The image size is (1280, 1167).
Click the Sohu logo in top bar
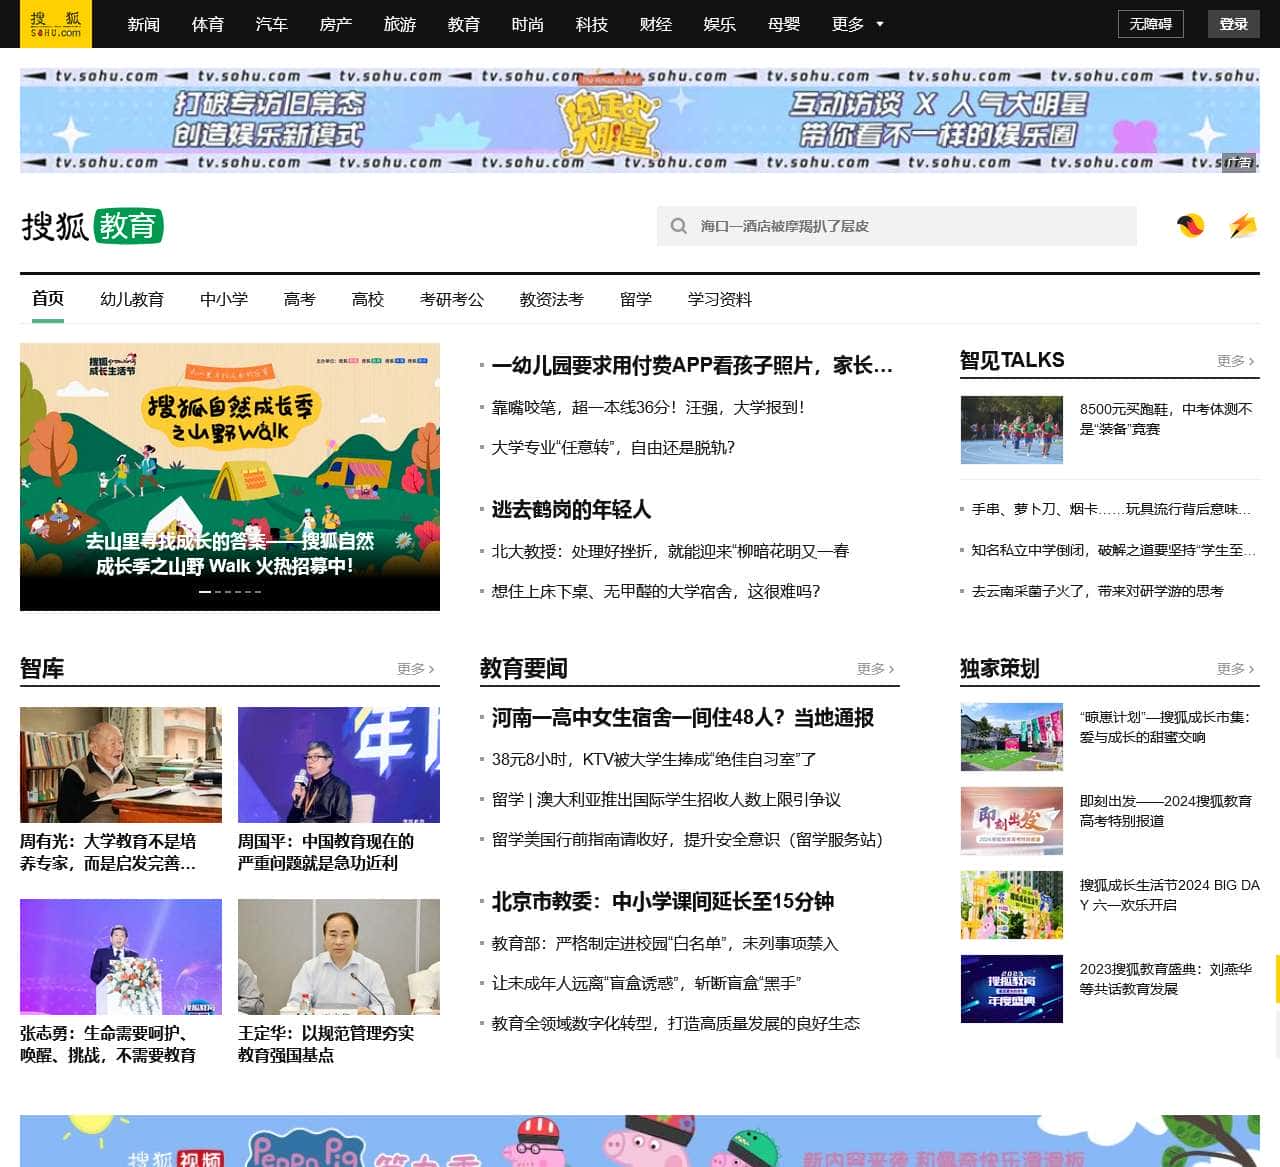click(56, 24)
